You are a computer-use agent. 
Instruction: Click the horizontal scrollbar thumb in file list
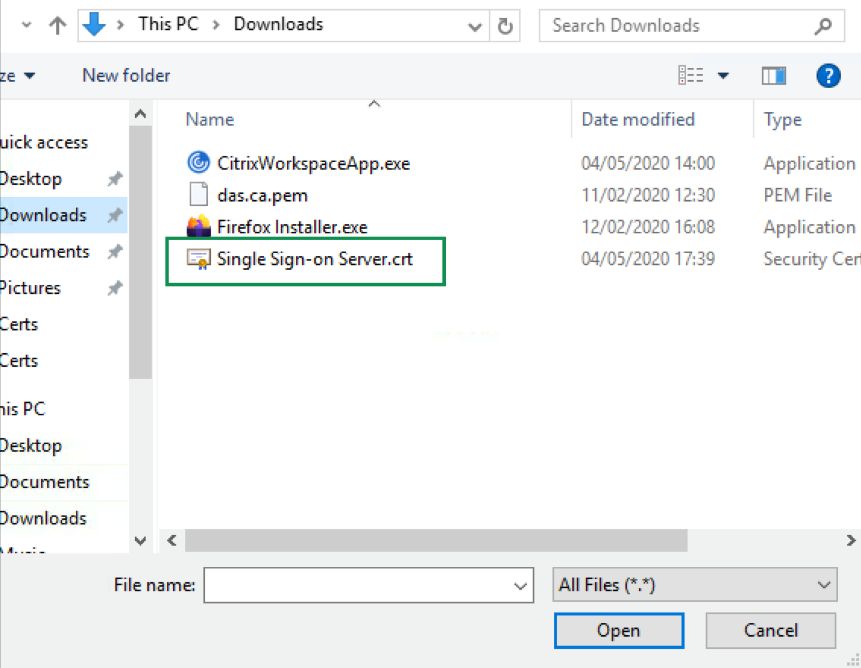(x=436, y=541)
